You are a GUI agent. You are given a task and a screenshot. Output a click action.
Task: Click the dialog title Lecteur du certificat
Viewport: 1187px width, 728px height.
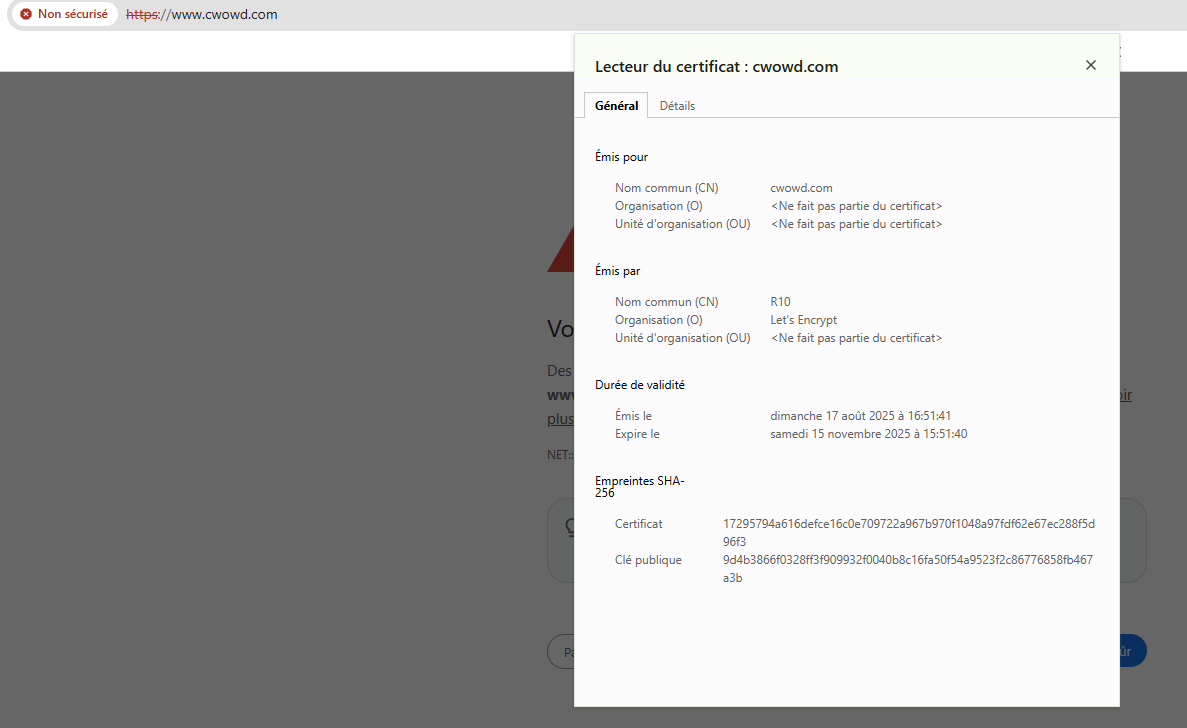pyautogui.click(x=716, y=67)
